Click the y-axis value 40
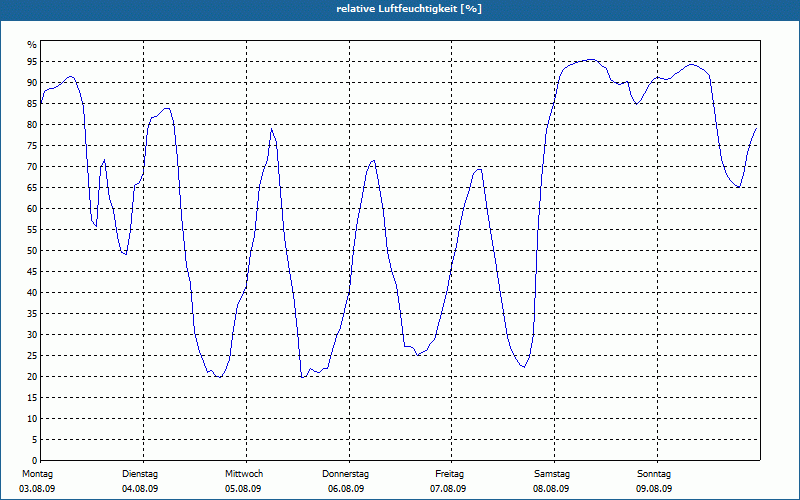Viewport: 800px width, 500px height. 32,292
